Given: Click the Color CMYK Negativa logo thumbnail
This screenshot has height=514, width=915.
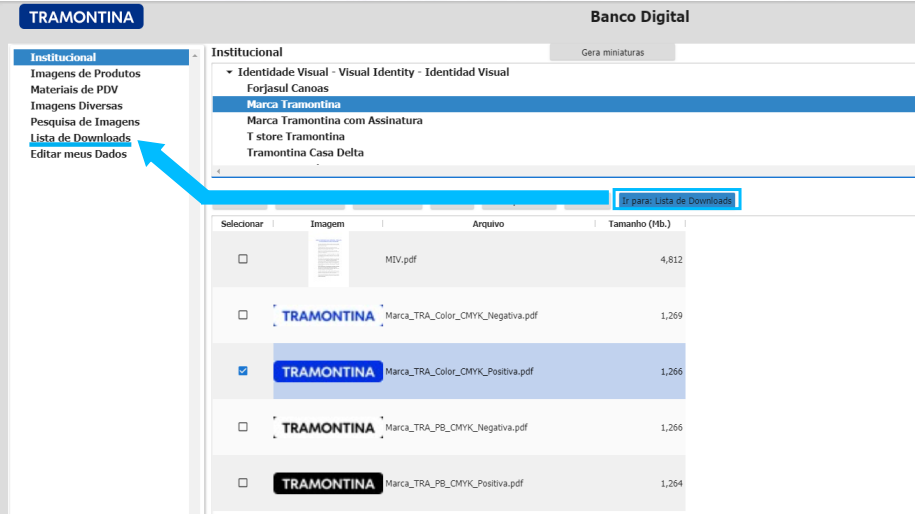Looking at the screenshot, I should 328,316.
